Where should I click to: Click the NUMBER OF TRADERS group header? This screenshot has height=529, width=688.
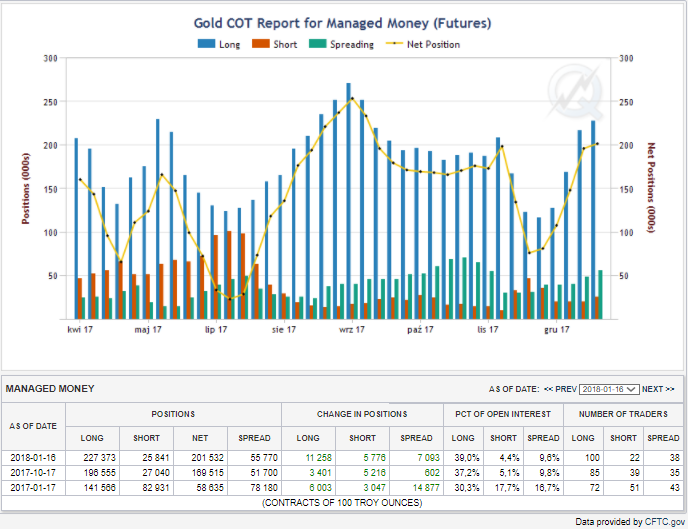pos(623,414)
